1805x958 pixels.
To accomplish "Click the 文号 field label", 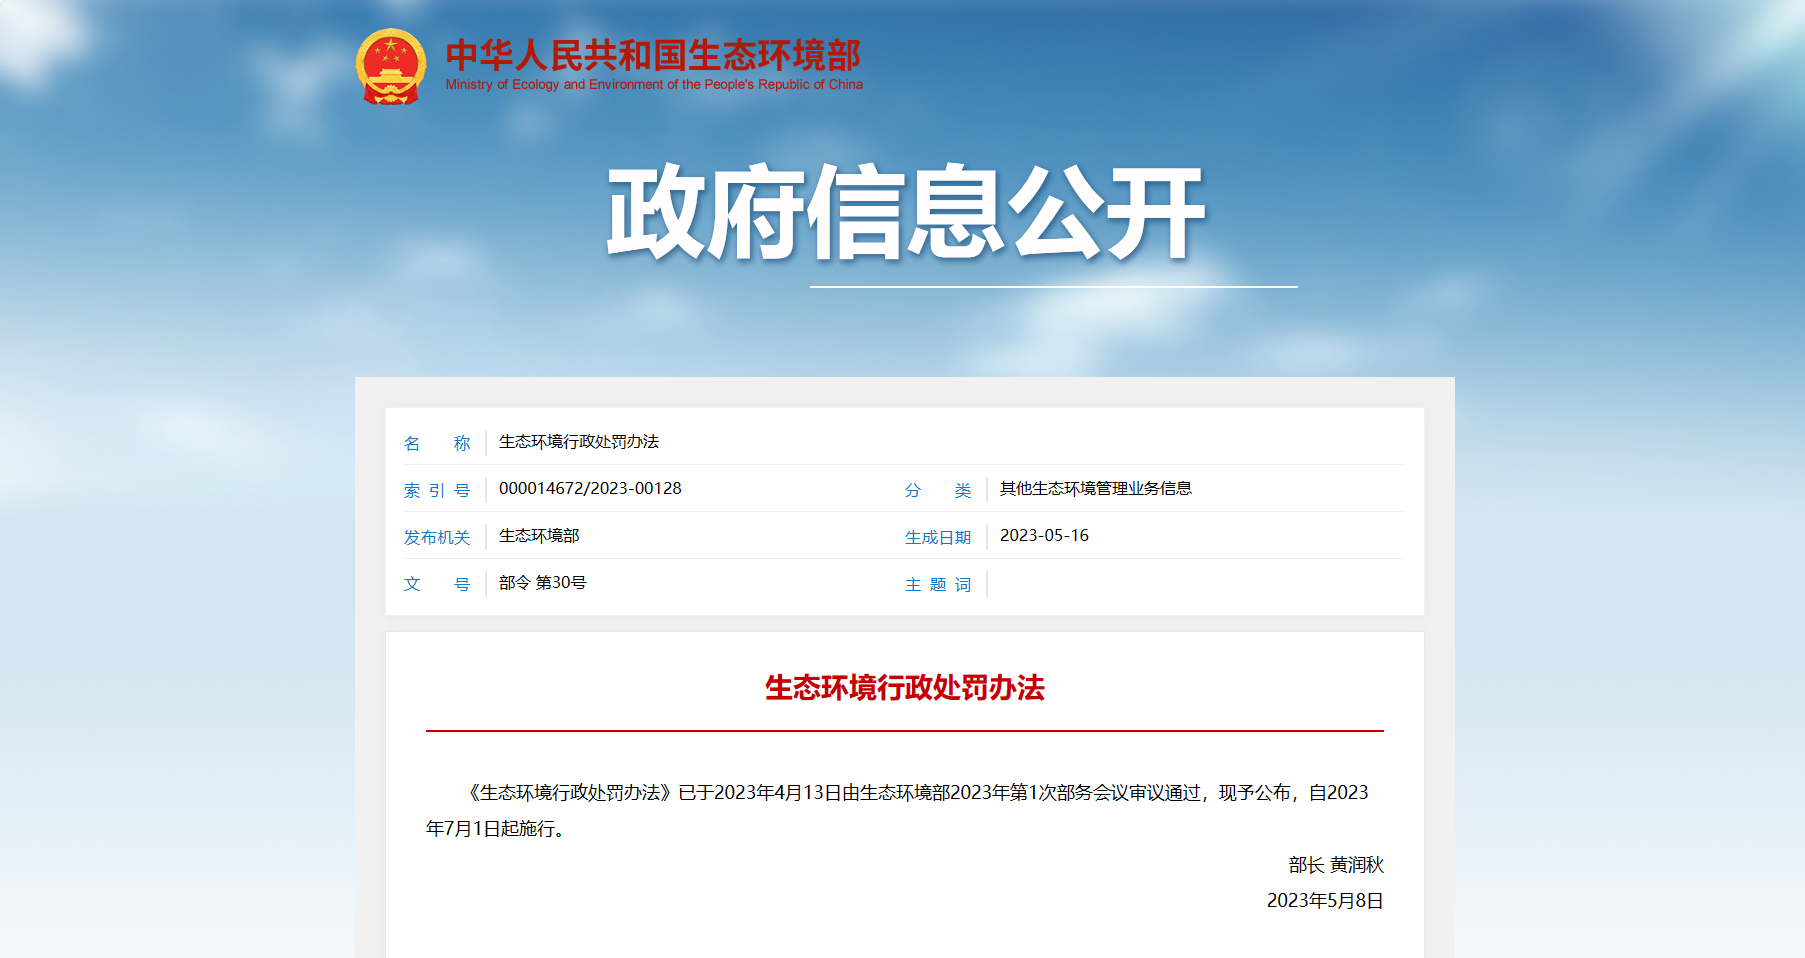I will click(436, 584).
